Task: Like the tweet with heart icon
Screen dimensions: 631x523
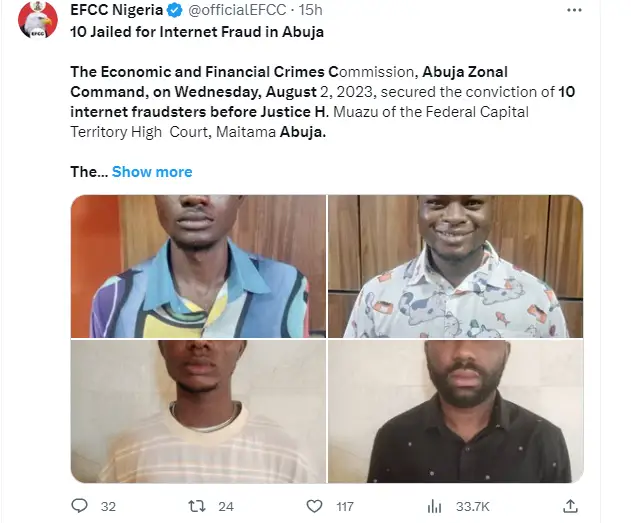Action: click(314, 506)
